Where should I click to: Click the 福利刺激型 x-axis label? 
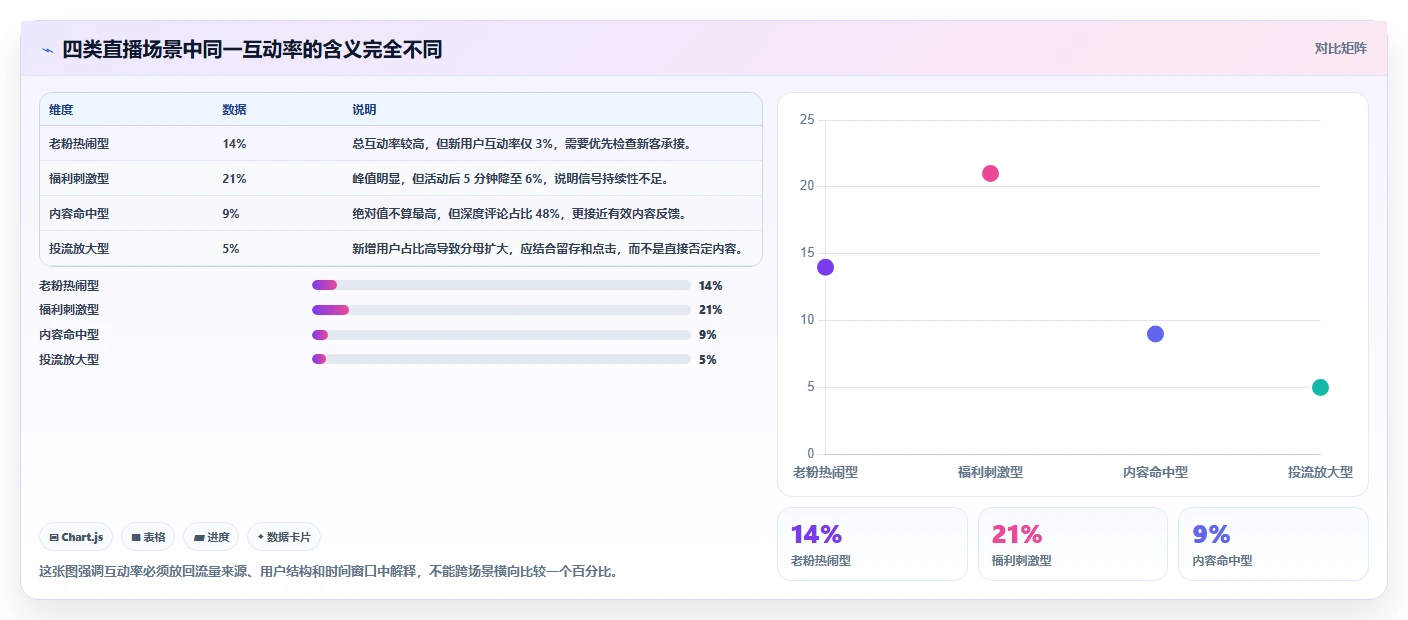click(x=990, y=472)
